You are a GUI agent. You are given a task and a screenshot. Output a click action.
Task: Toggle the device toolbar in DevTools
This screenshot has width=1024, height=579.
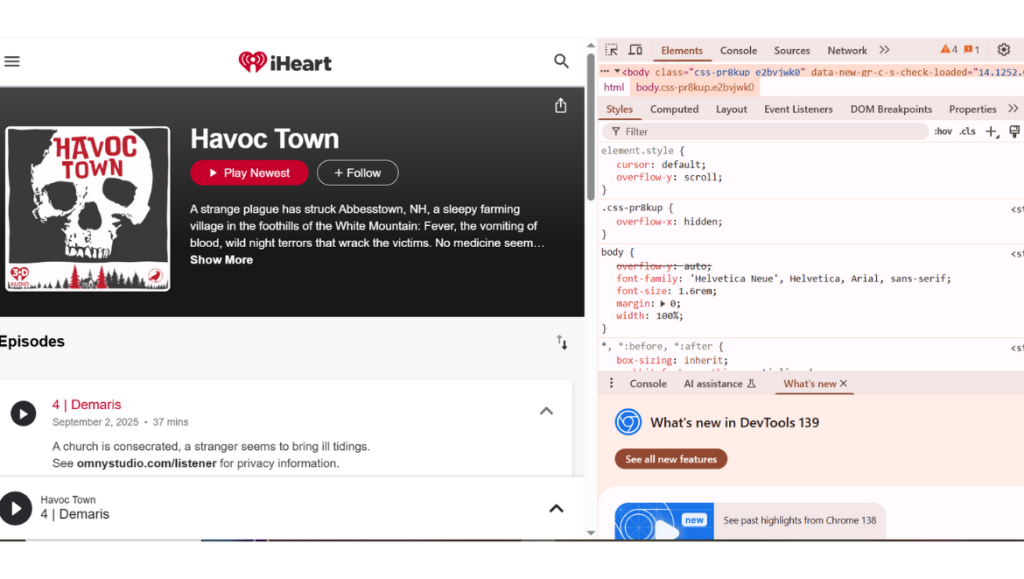point(635,50)
